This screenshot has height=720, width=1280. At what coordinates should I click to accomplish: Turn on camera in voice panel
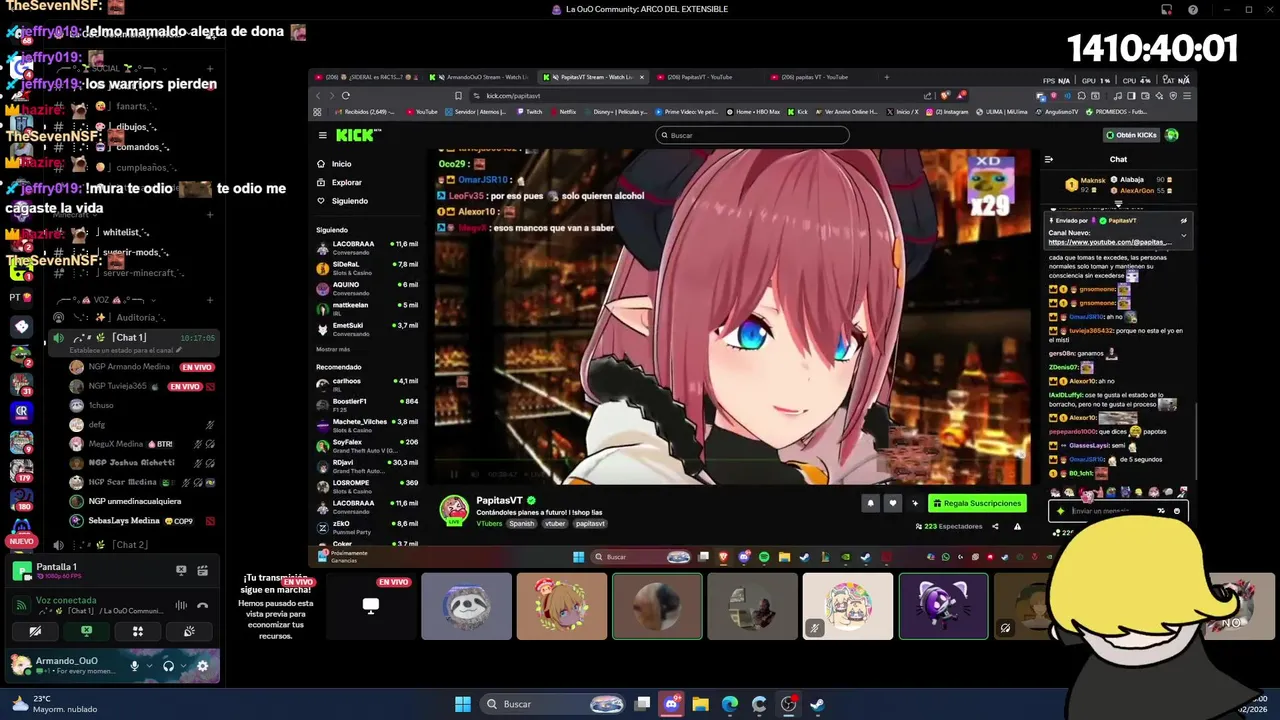point(35,631)
